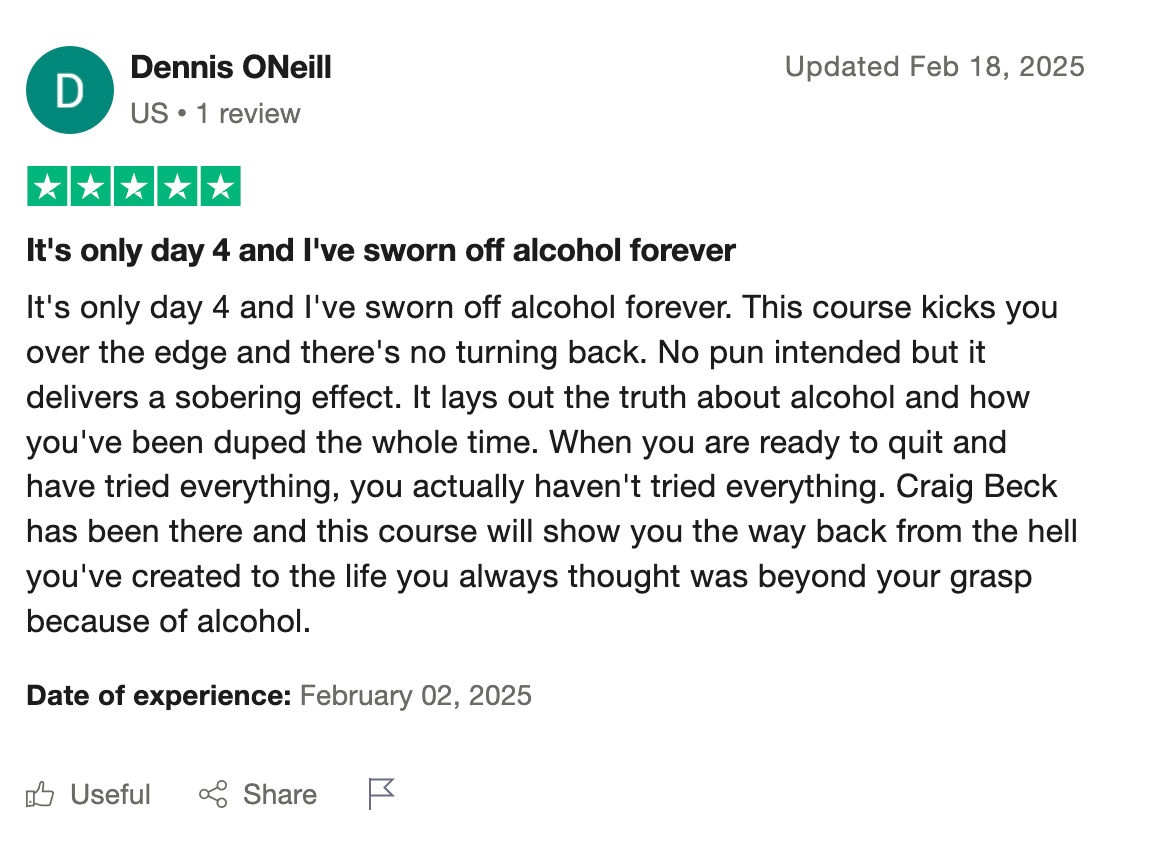
Task: Click the thumbs-up Useful icon
Action: click(40, 795)
